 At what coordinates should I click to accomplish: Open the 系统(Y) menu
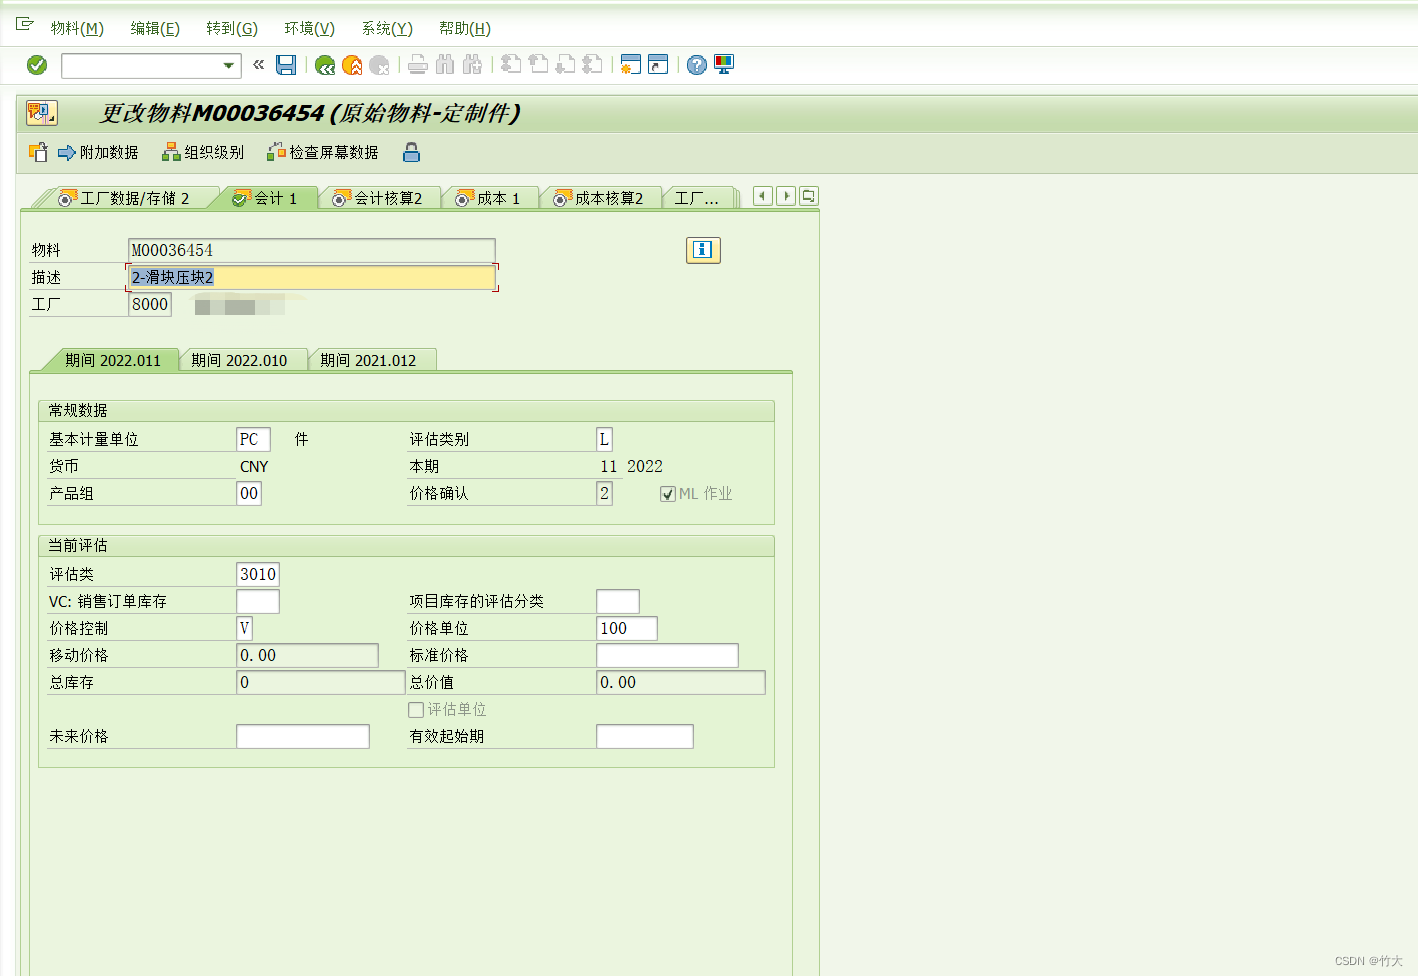coord(386,28)
